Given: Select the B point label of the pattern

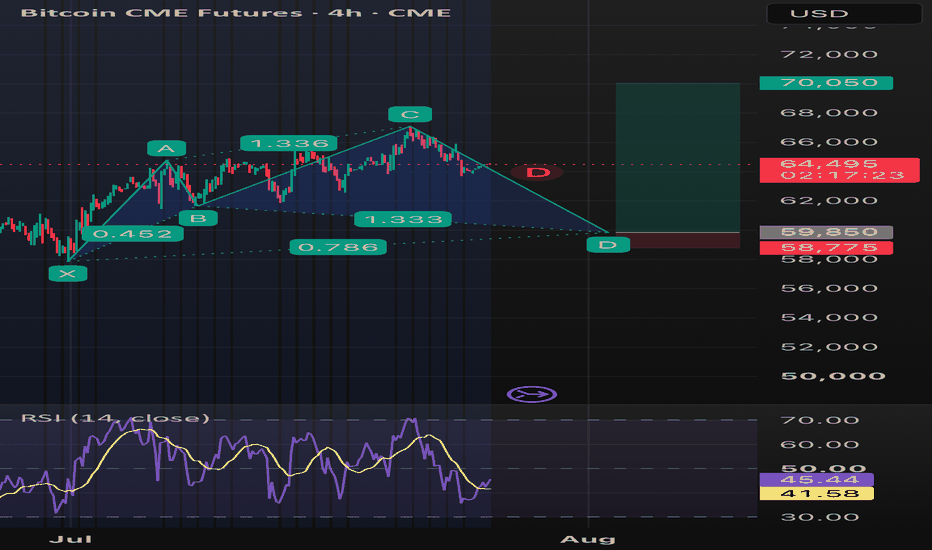Looking at the screenshot, I should (198, 218).
